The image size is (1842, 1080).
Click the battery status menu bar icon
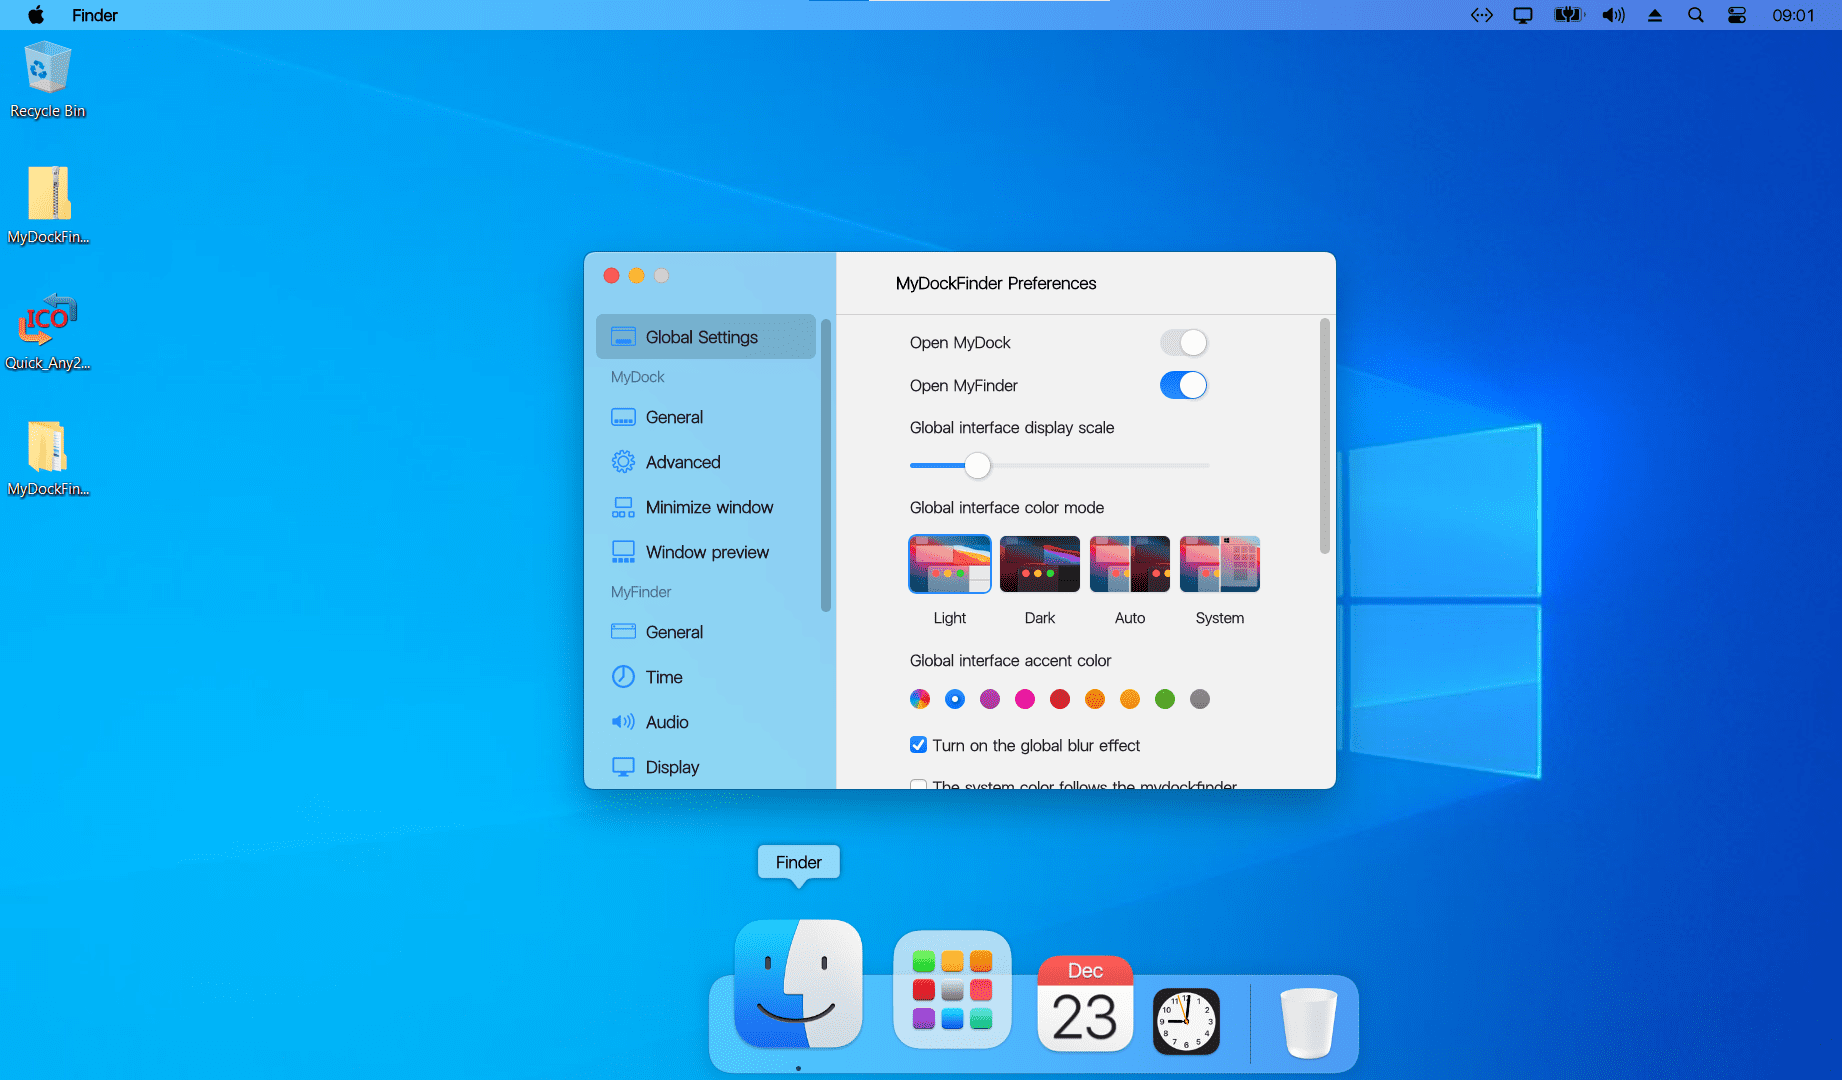coord(1569,15)
